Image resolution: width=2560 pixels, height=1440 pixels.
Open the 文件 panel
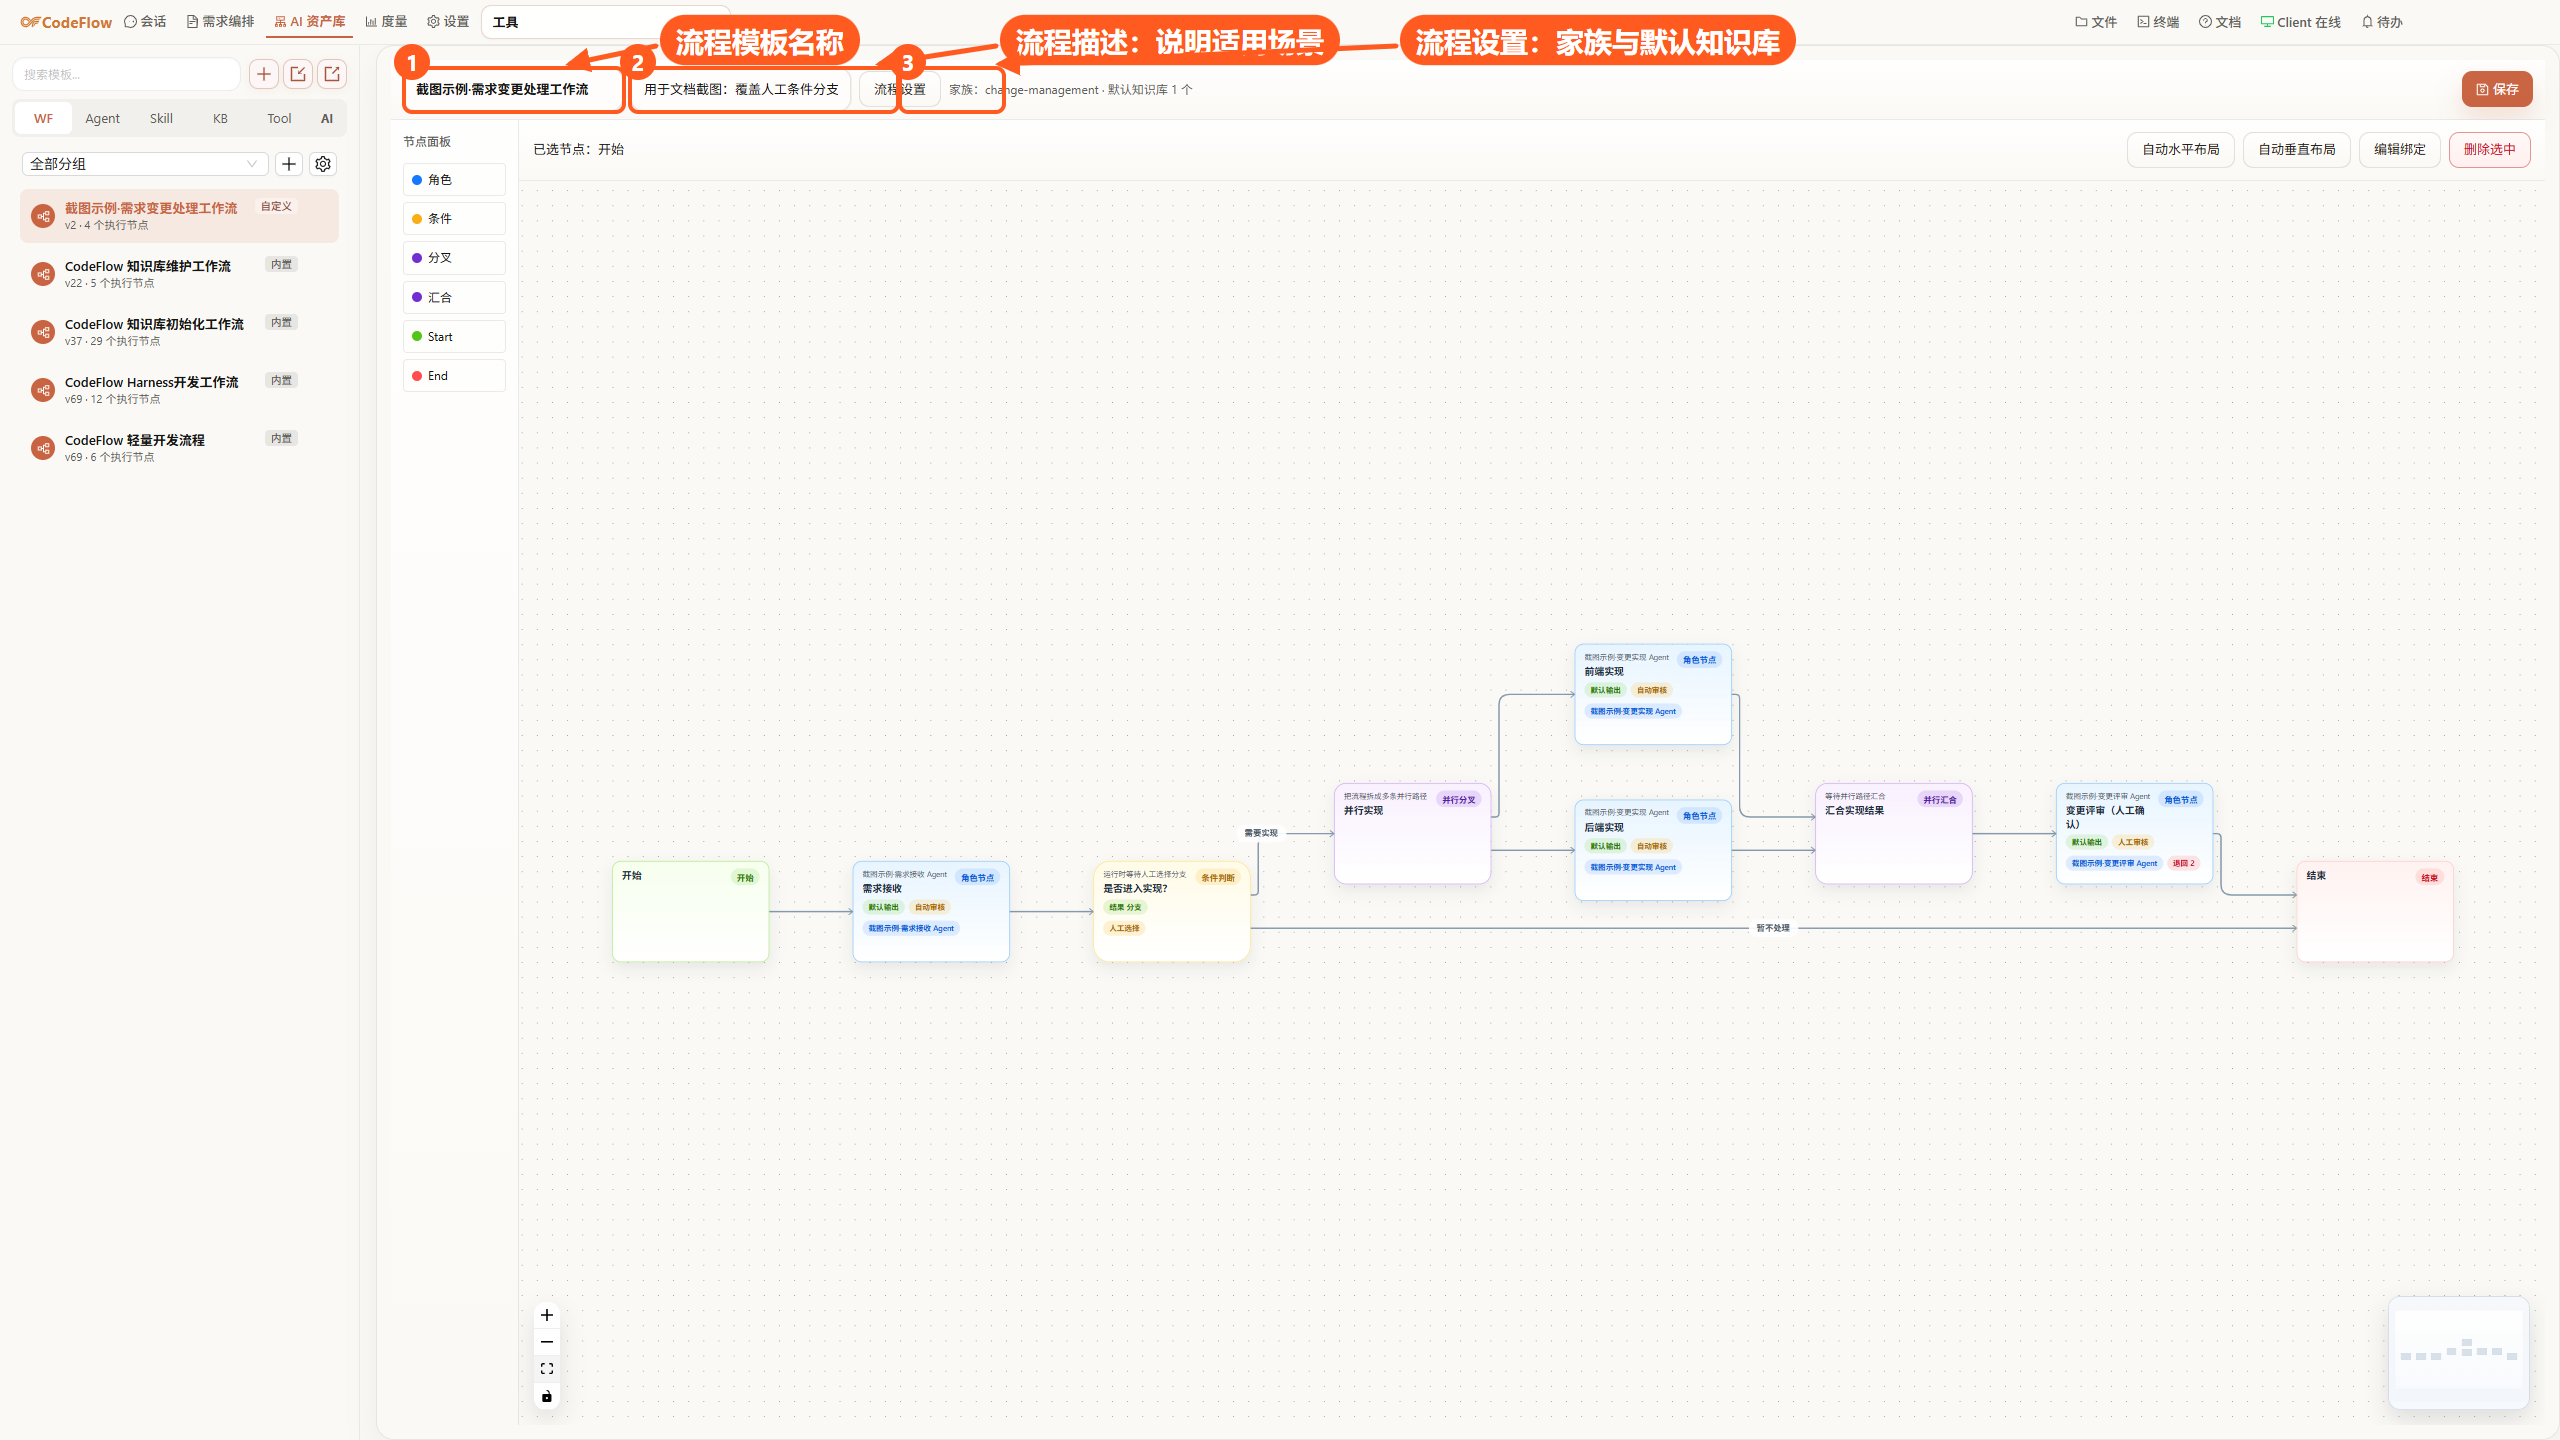[2095, 22]
